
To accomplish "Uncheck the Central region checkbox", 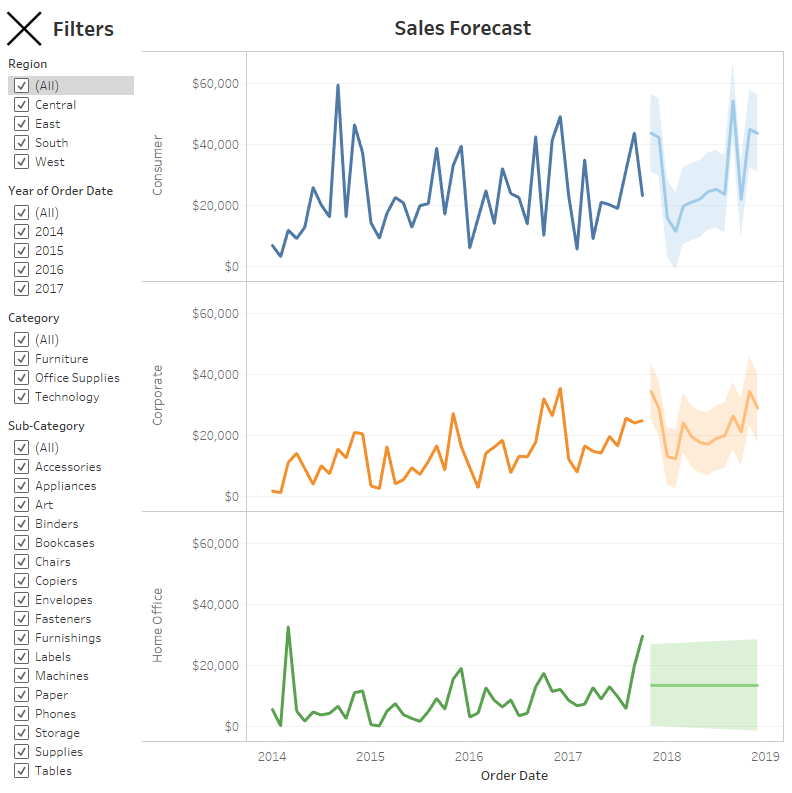I will click(21, 105).
